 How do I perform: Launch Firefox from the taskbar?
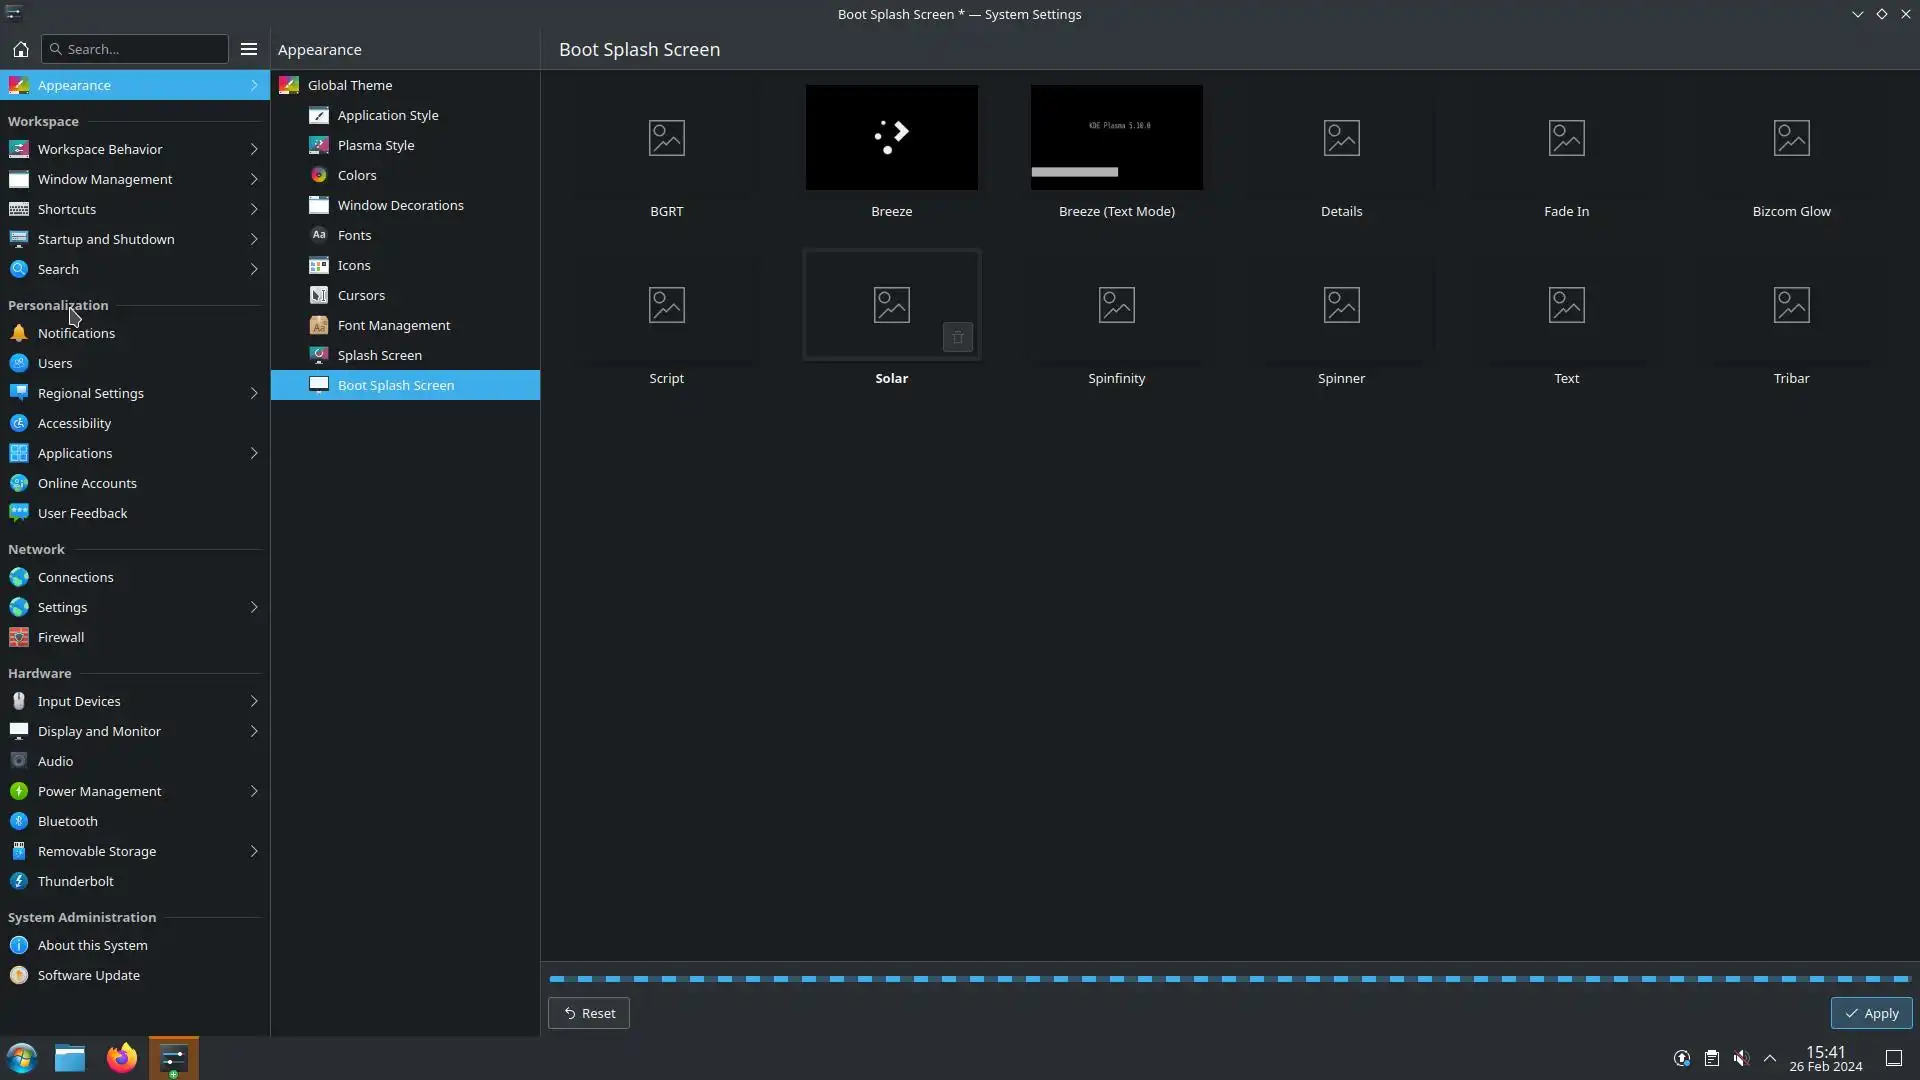pos(122,1058)
